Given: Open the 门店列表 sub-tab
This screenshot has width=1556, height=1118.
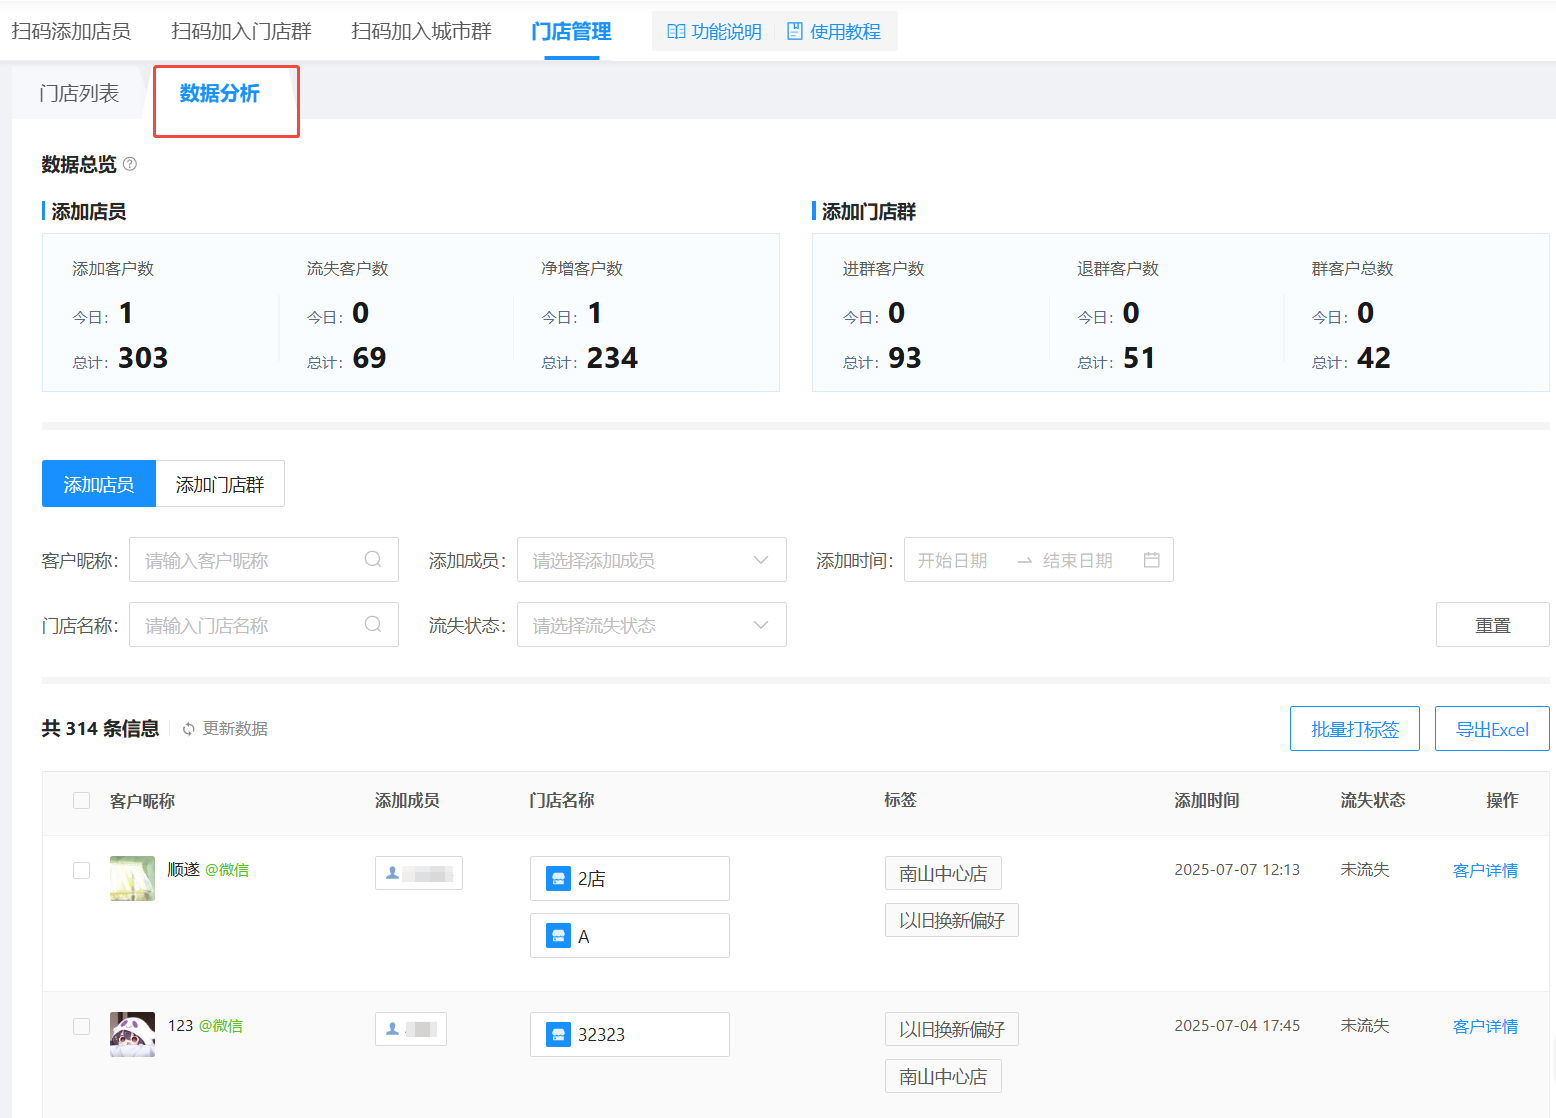Looking at the screenshot, I should pyautogui.click(x=79, y=94).
